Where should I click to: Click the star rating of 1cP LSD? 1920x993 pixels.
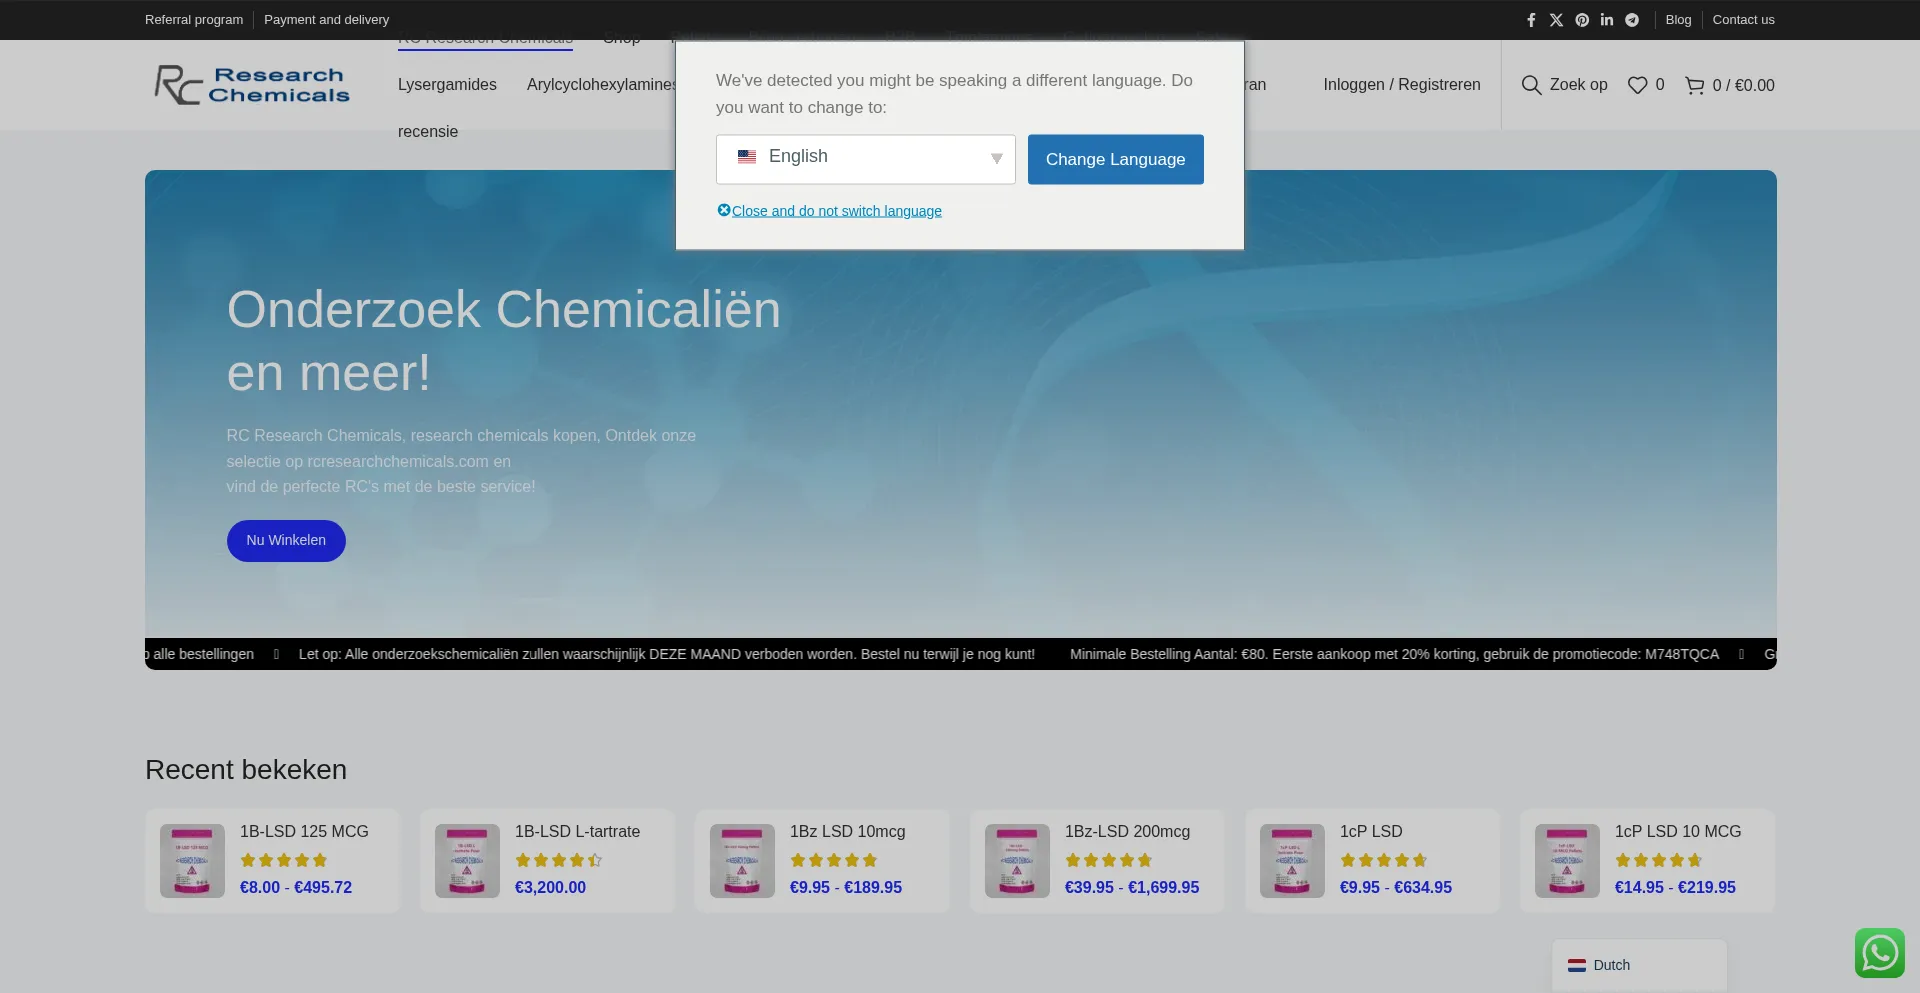1384,860
